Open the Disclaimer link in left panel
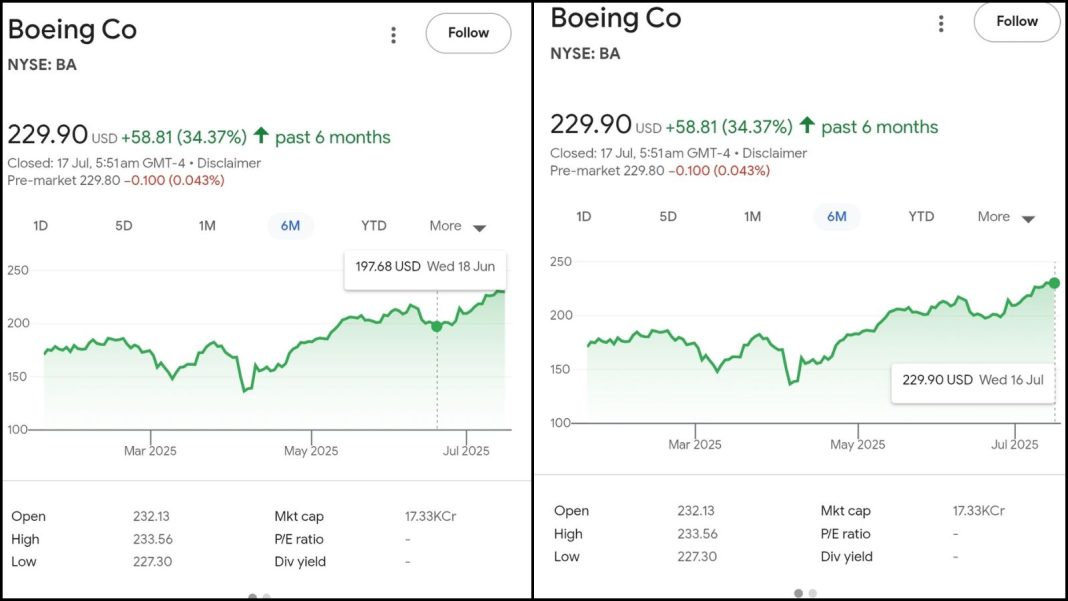This screenshot has width=1068, height=601. tap(229, 163)
